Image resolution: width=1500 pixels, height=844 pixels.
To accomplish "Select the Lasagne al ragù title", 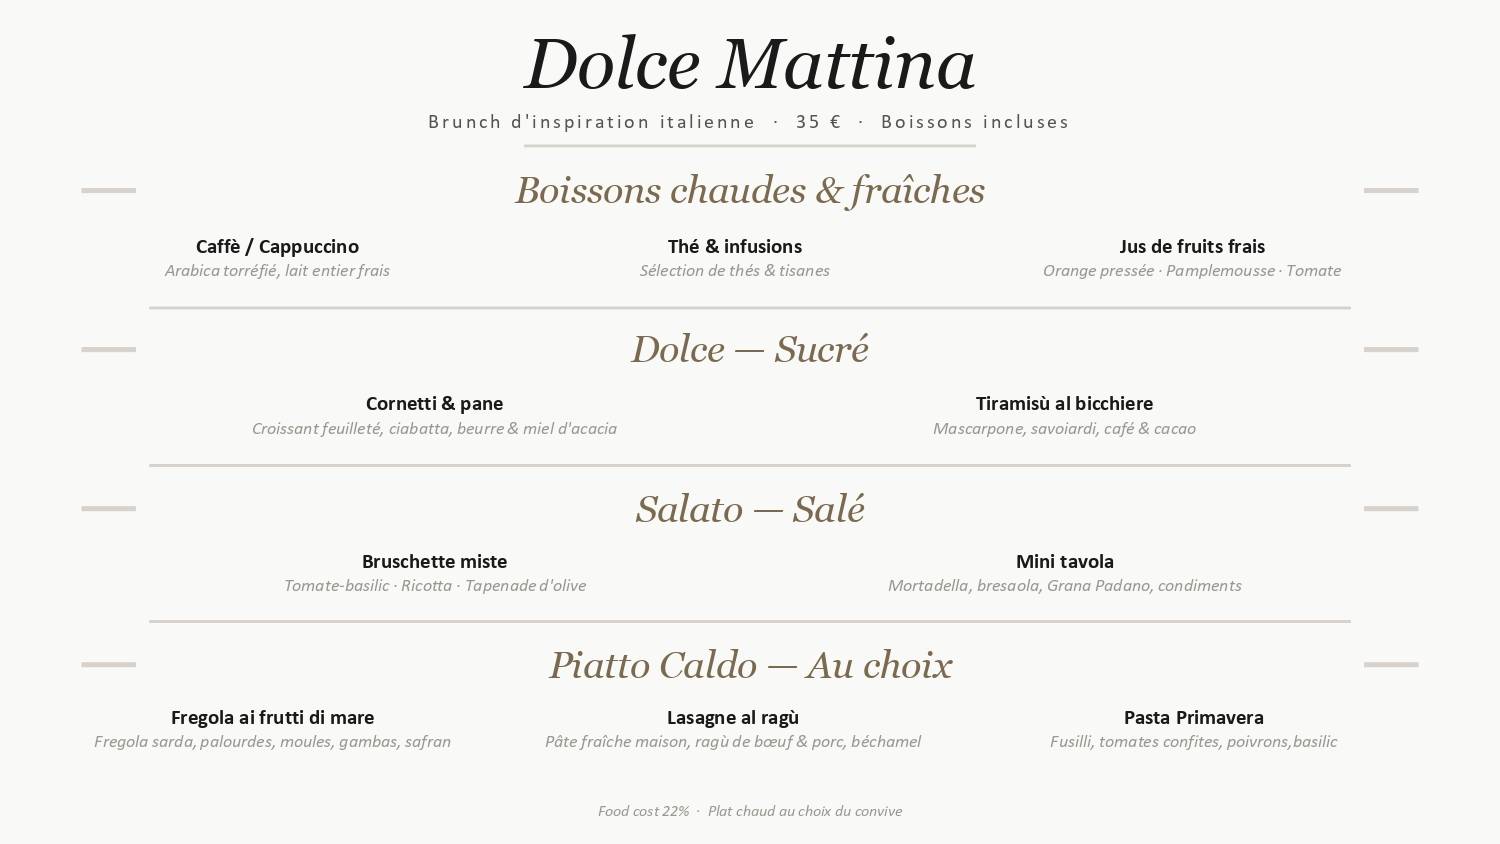I will (x=733, y=717).
